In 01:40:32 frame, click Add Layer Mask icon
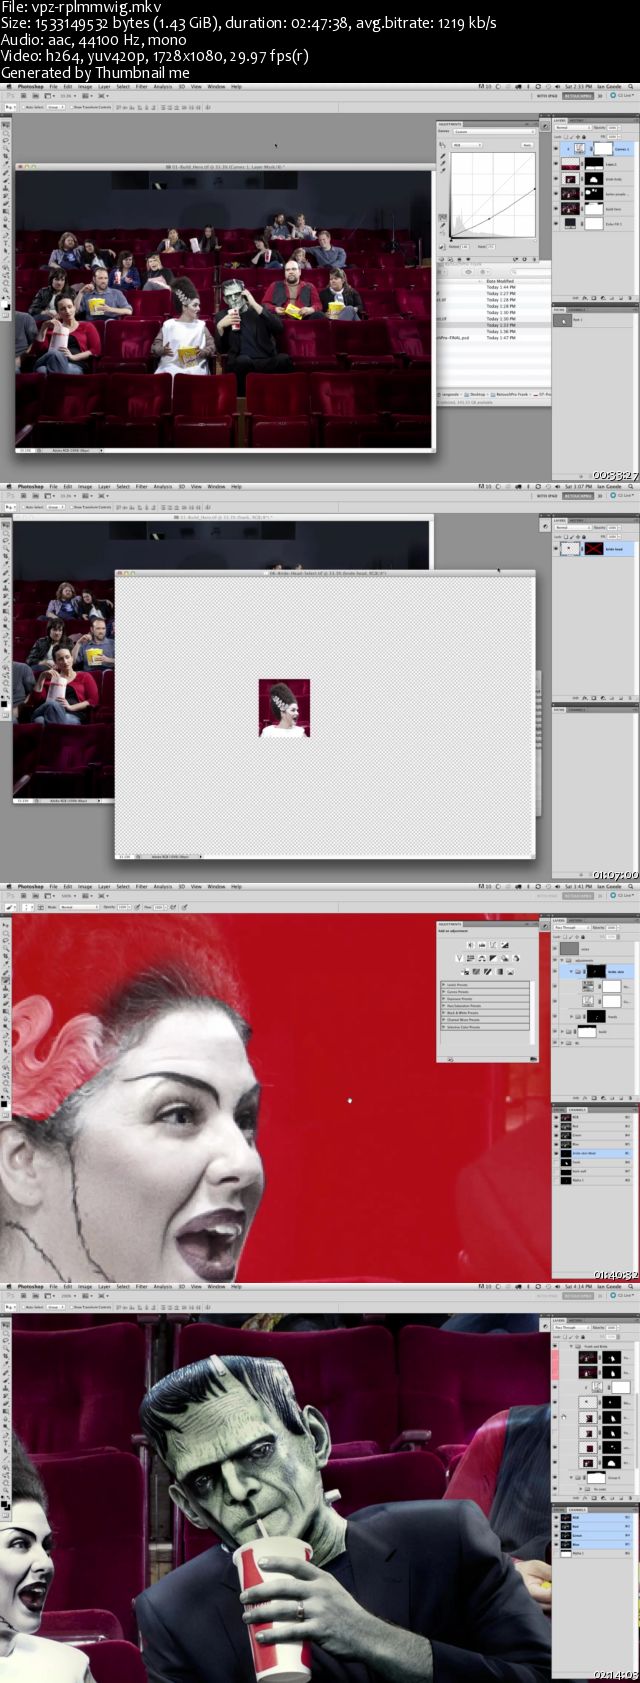Screen dimensions: 640x1683 (594, 1098)
